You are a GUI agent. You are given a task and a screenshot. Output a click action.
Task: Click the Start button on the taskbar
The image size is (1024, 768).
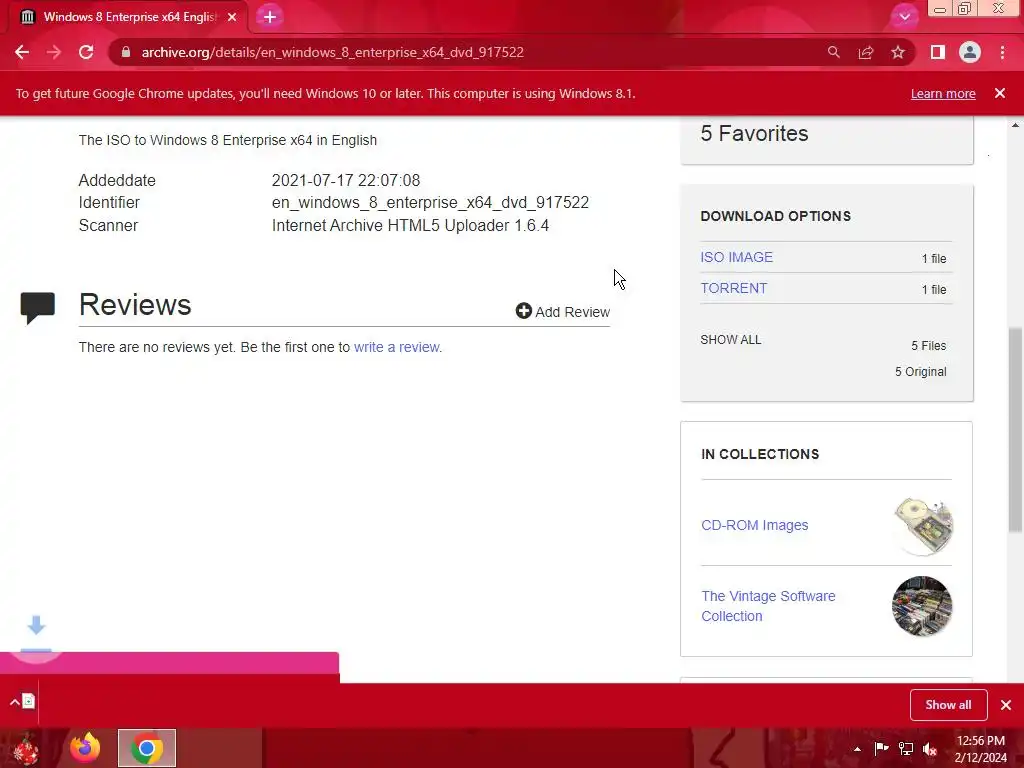coord(25,748)
